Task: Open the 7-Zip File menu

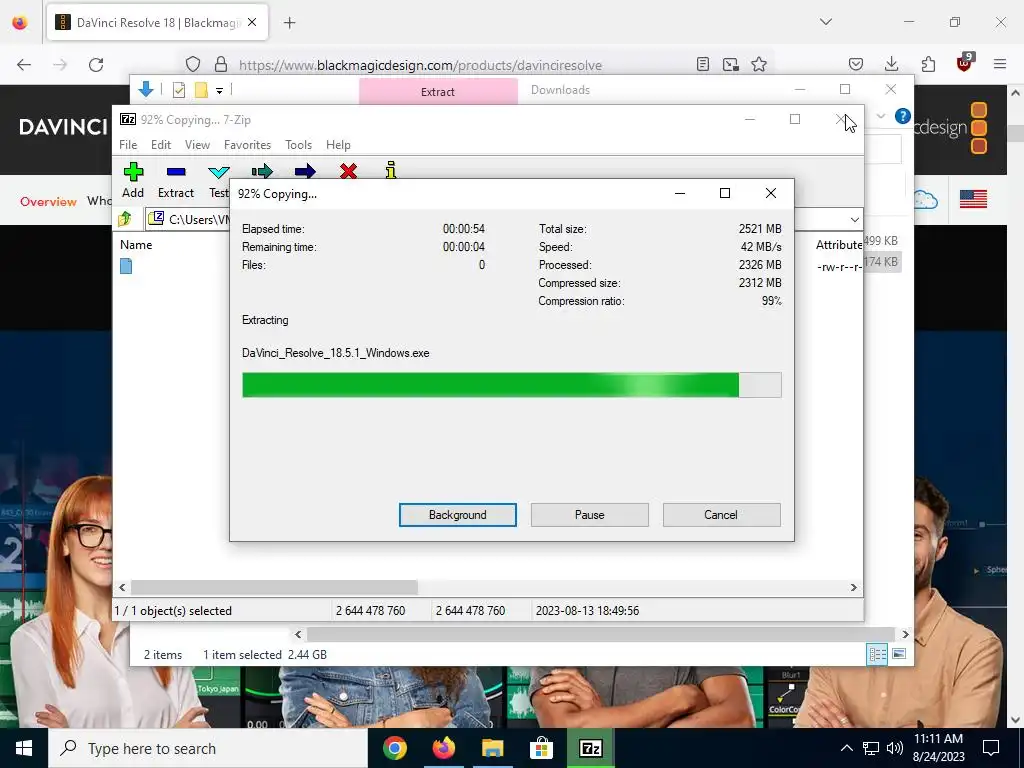Action: (128, 145)
